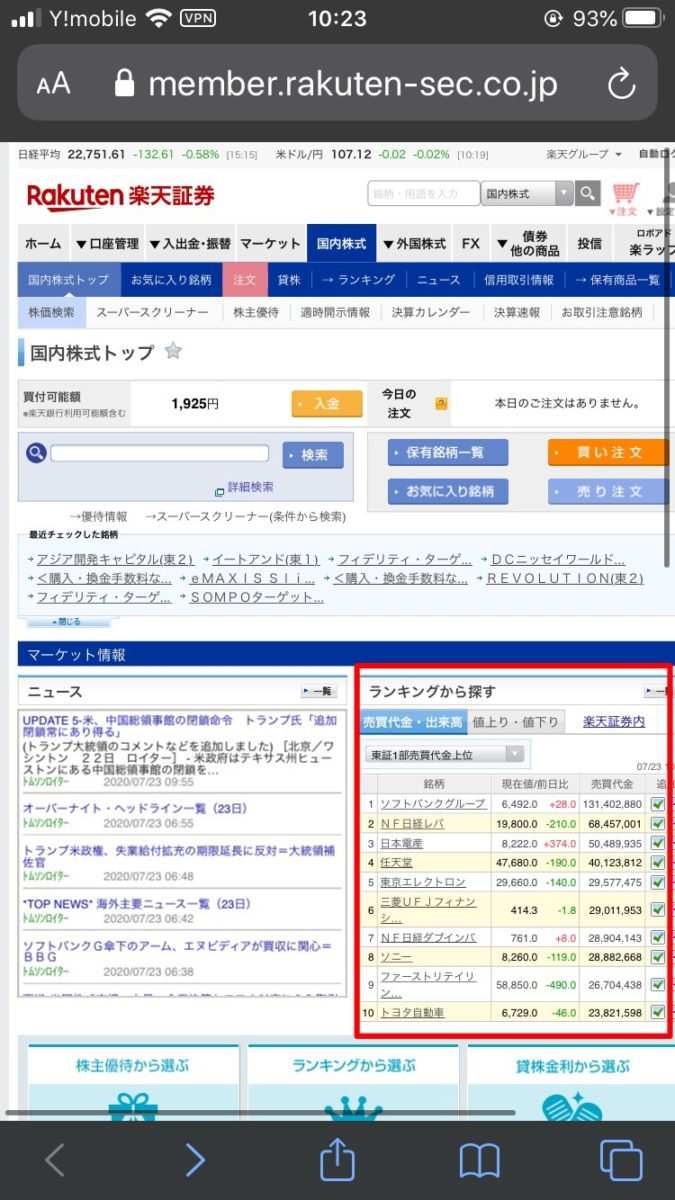Click the news 一覧 button
The height and width of the screenshot is (1200, 675).
[x=318, y=691]
